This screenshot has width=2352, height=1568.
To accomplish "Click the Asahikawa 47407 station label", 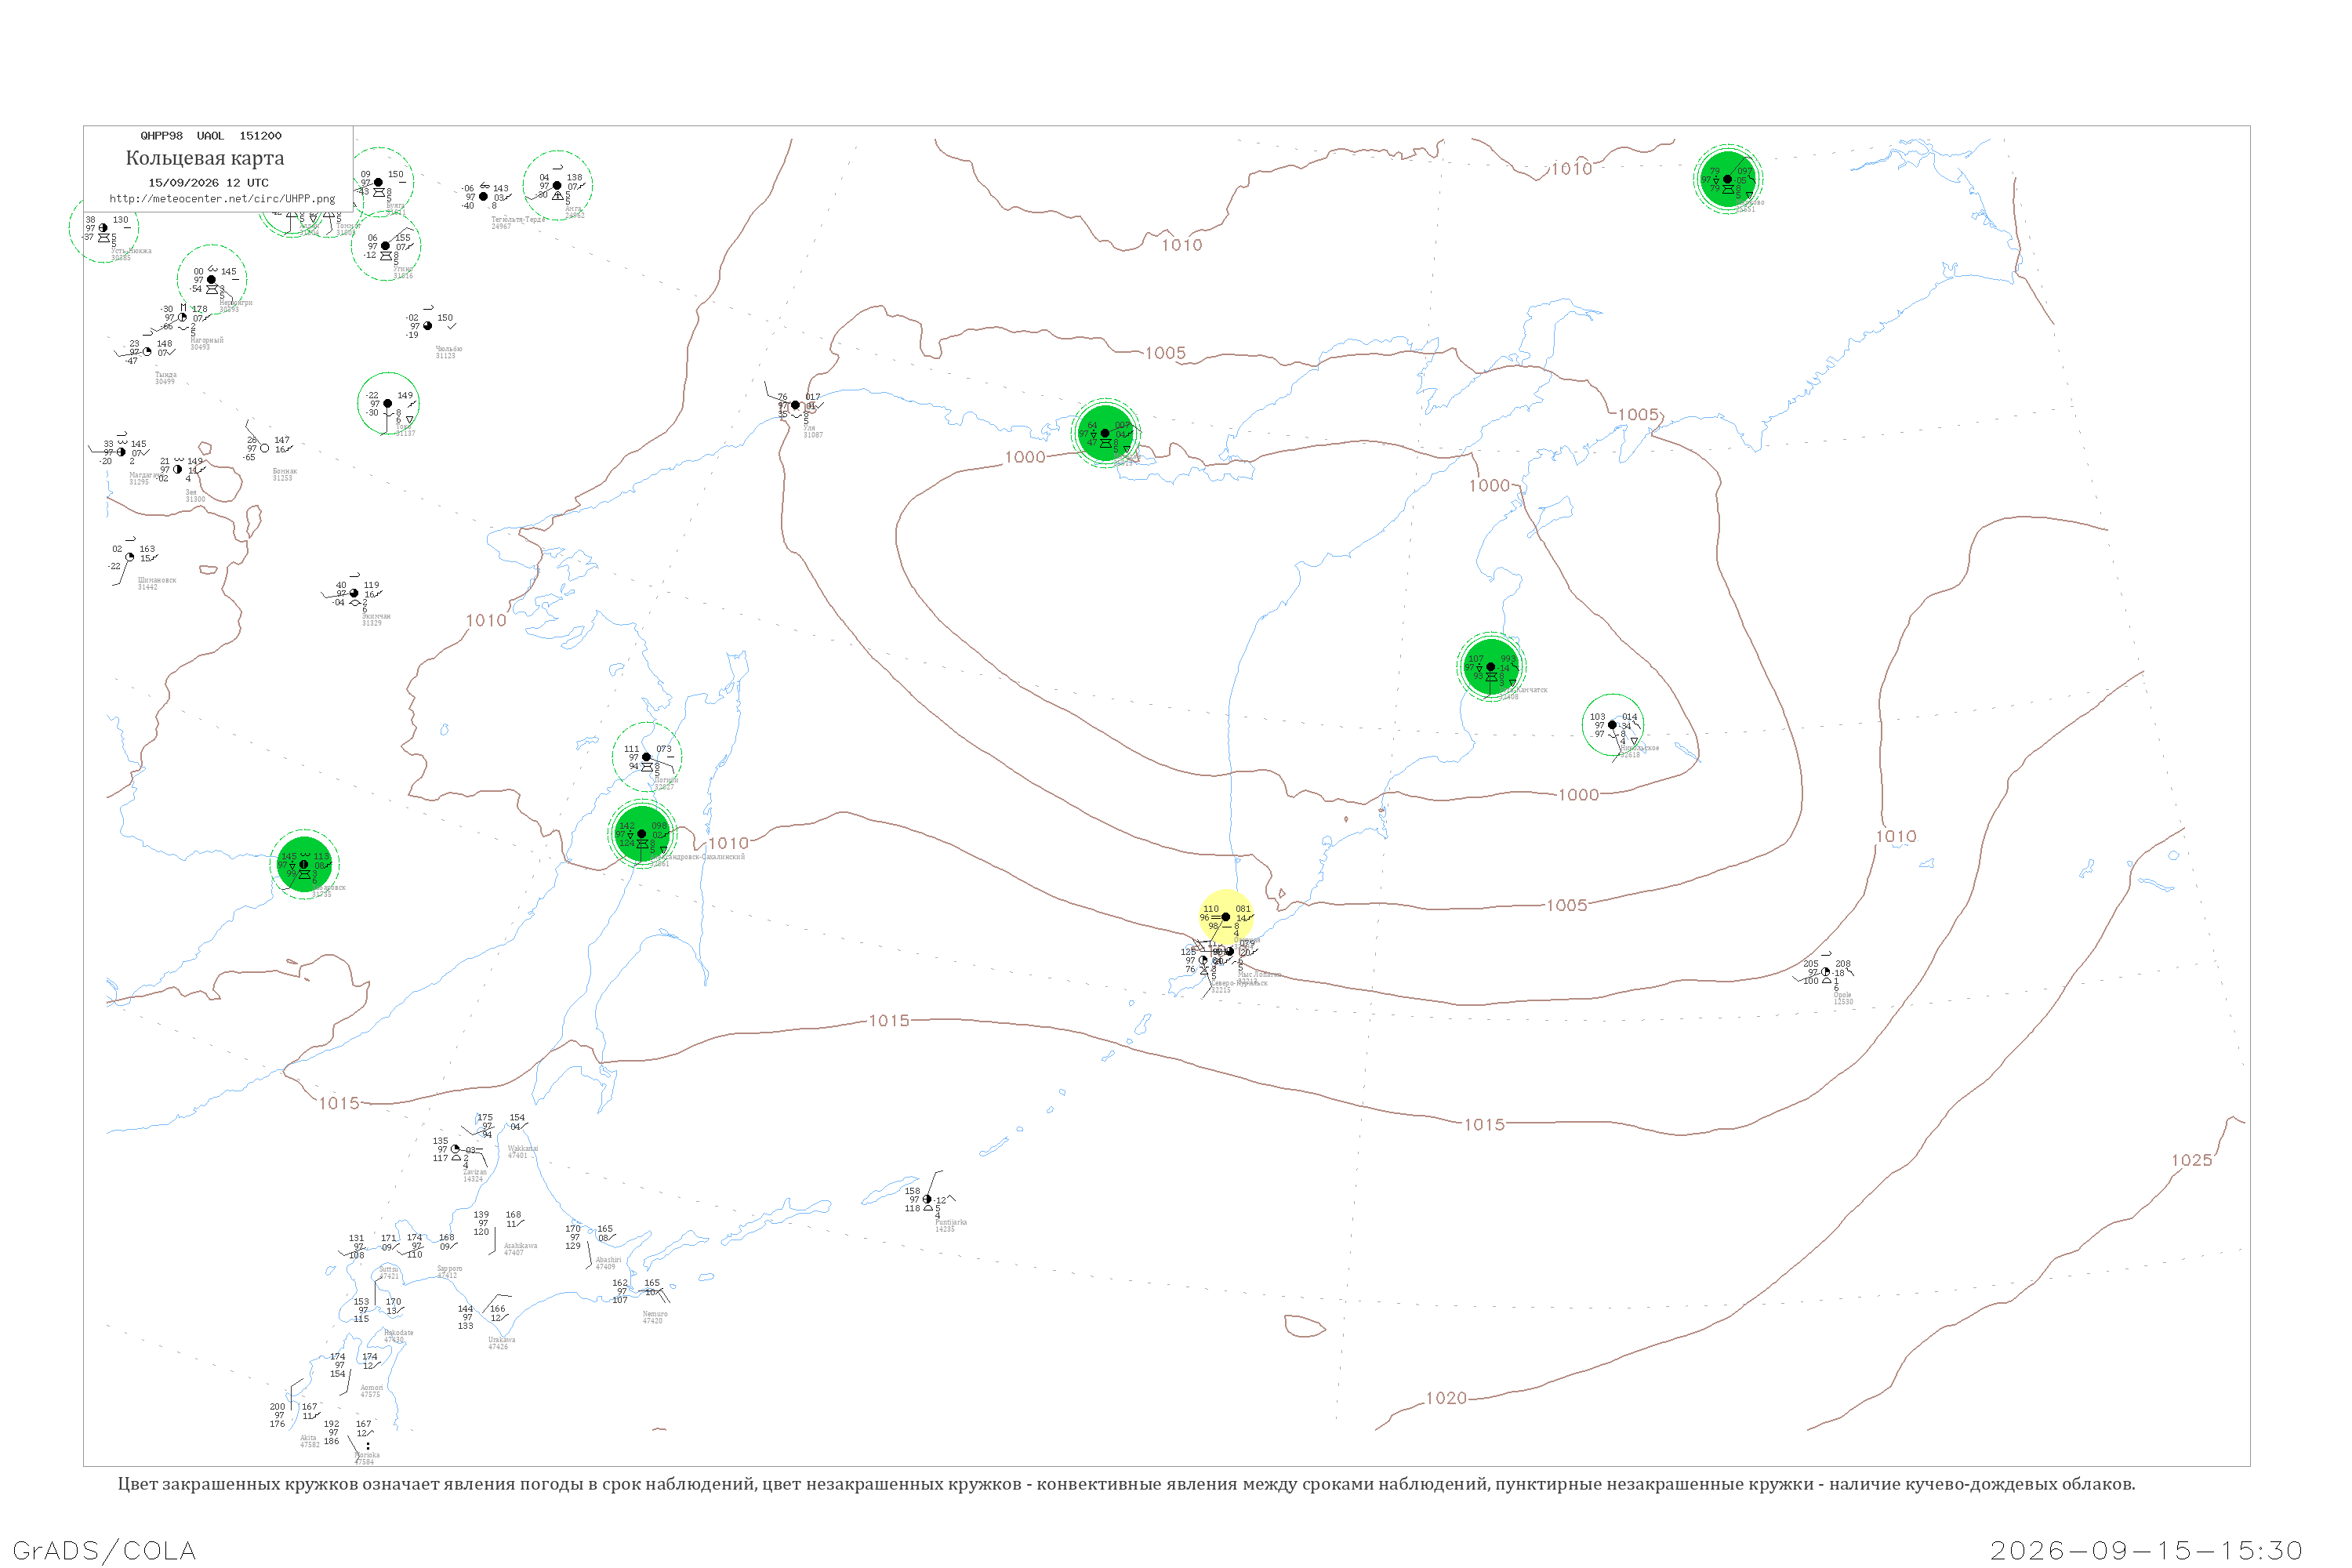I will (x=520, y=1249).
